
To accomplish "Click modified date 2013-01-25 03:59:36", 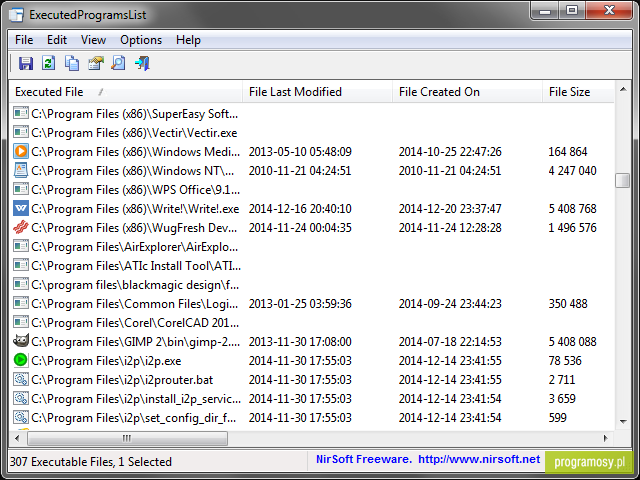I will pos(300,304).
